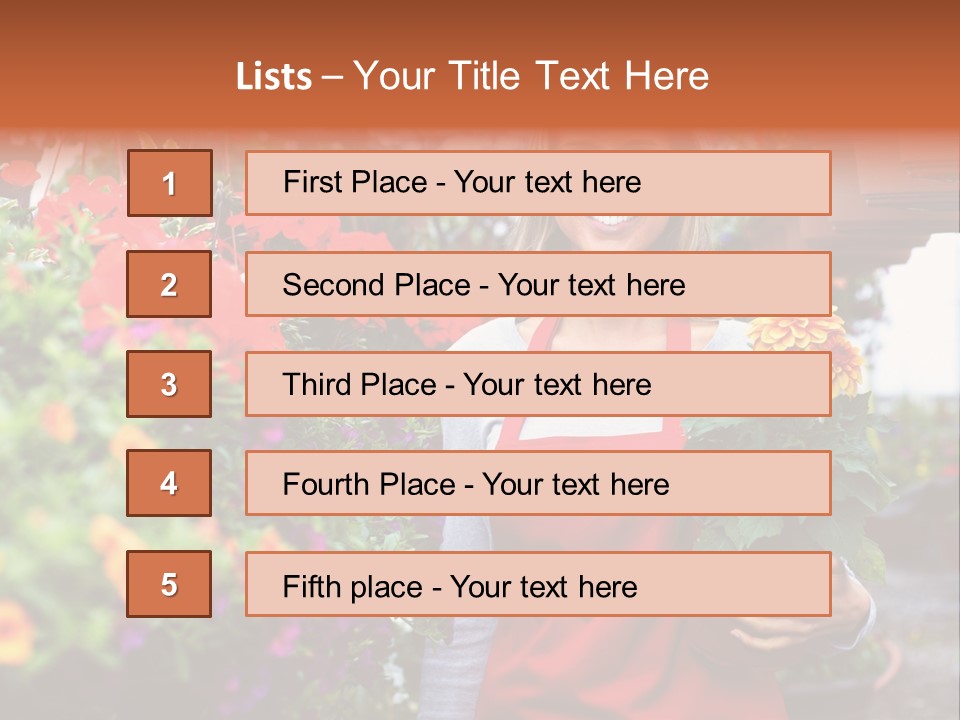The width and height of the screenshot is (960, 720).
Task: Select the Fifth place text box
Action: tap(538, 584)
